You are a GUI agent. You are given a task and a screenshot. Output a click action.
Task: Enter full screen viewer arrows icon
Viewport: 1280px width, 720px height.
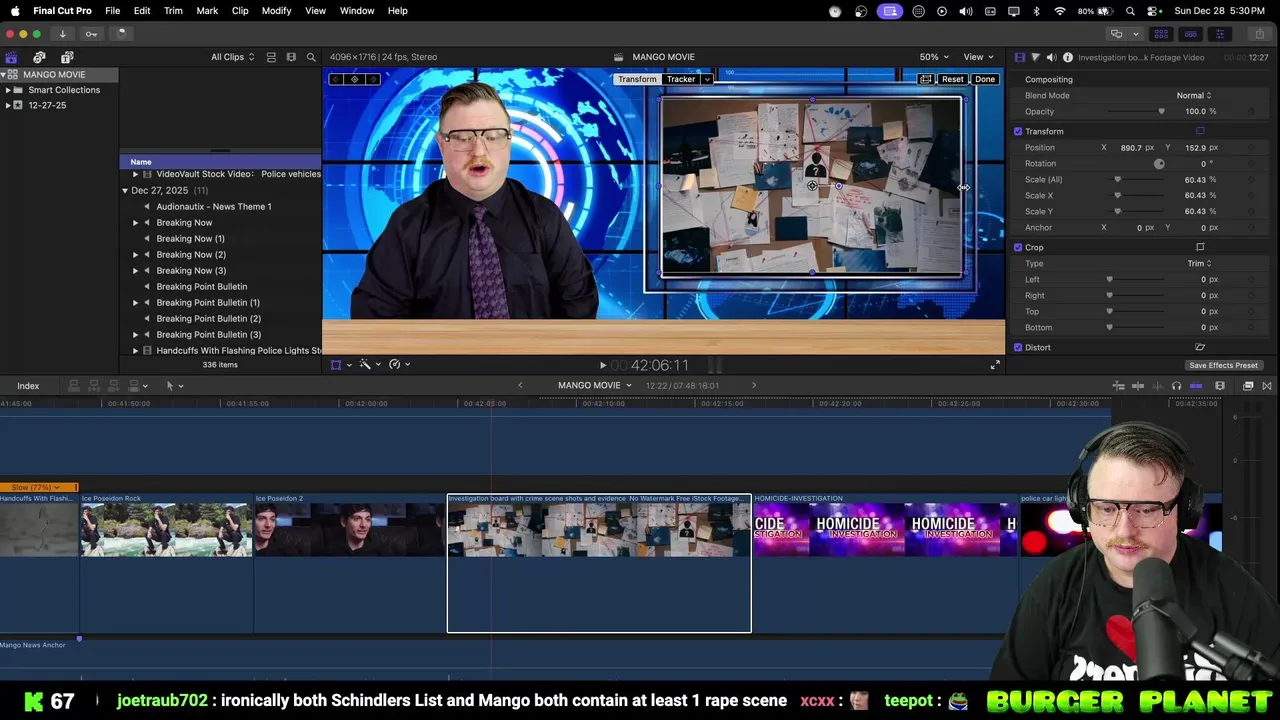(995, 365)
